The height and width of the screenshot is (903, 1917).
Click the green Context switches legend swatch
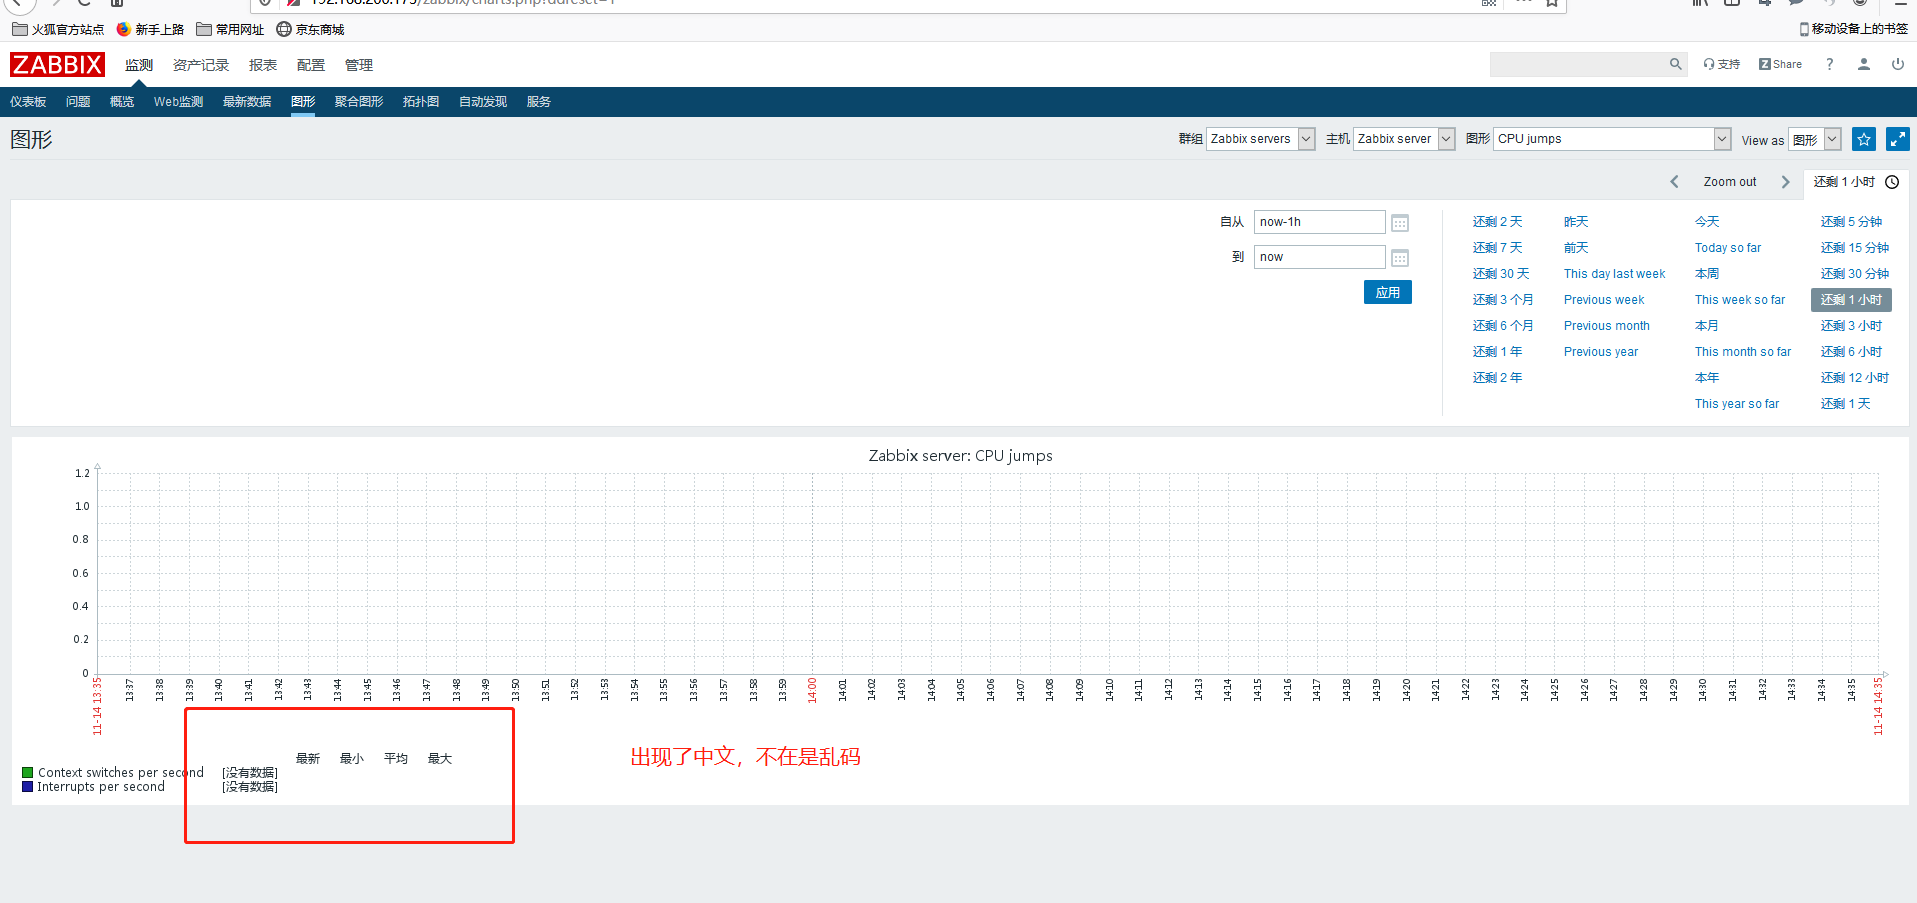click(x=28, y=773)
